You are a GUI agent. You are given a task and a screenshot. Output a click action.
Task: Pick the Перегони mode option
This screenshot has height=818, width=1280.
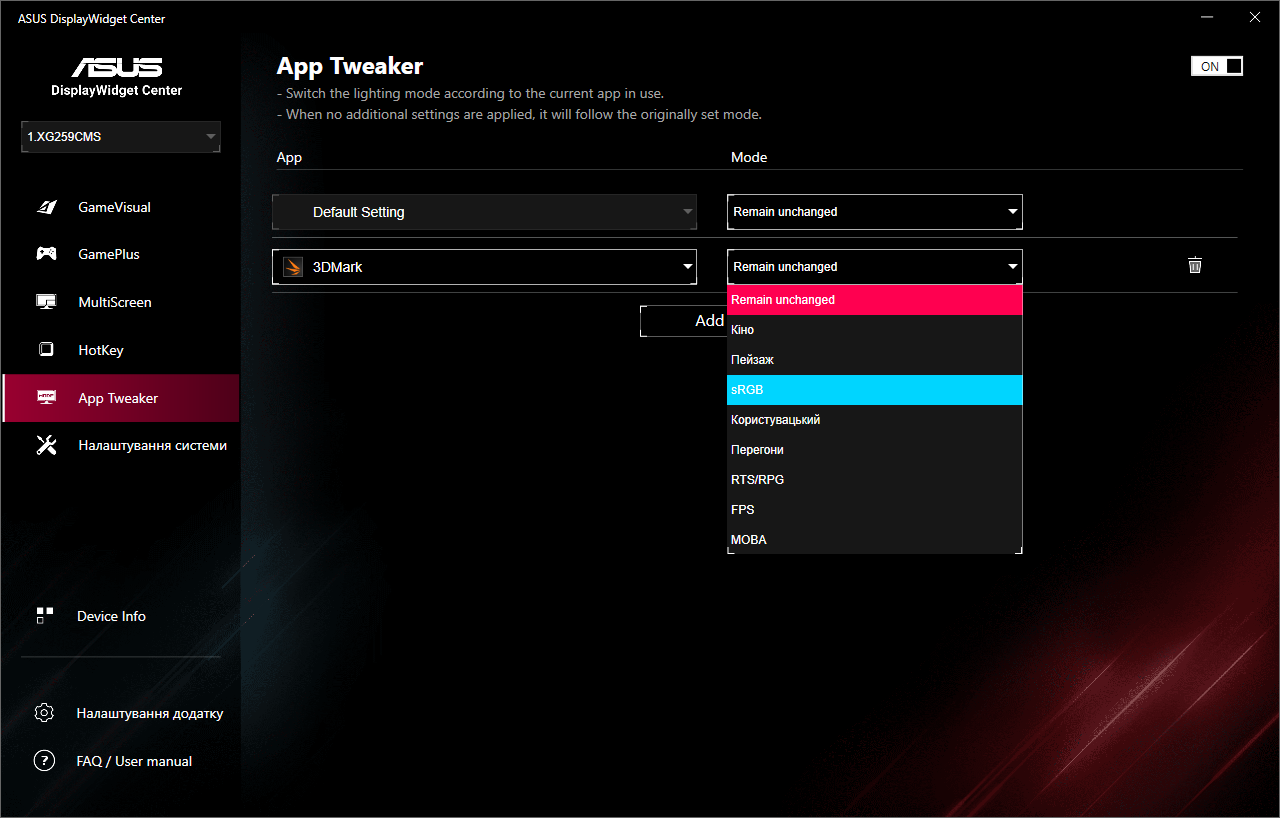pos(875,450)
